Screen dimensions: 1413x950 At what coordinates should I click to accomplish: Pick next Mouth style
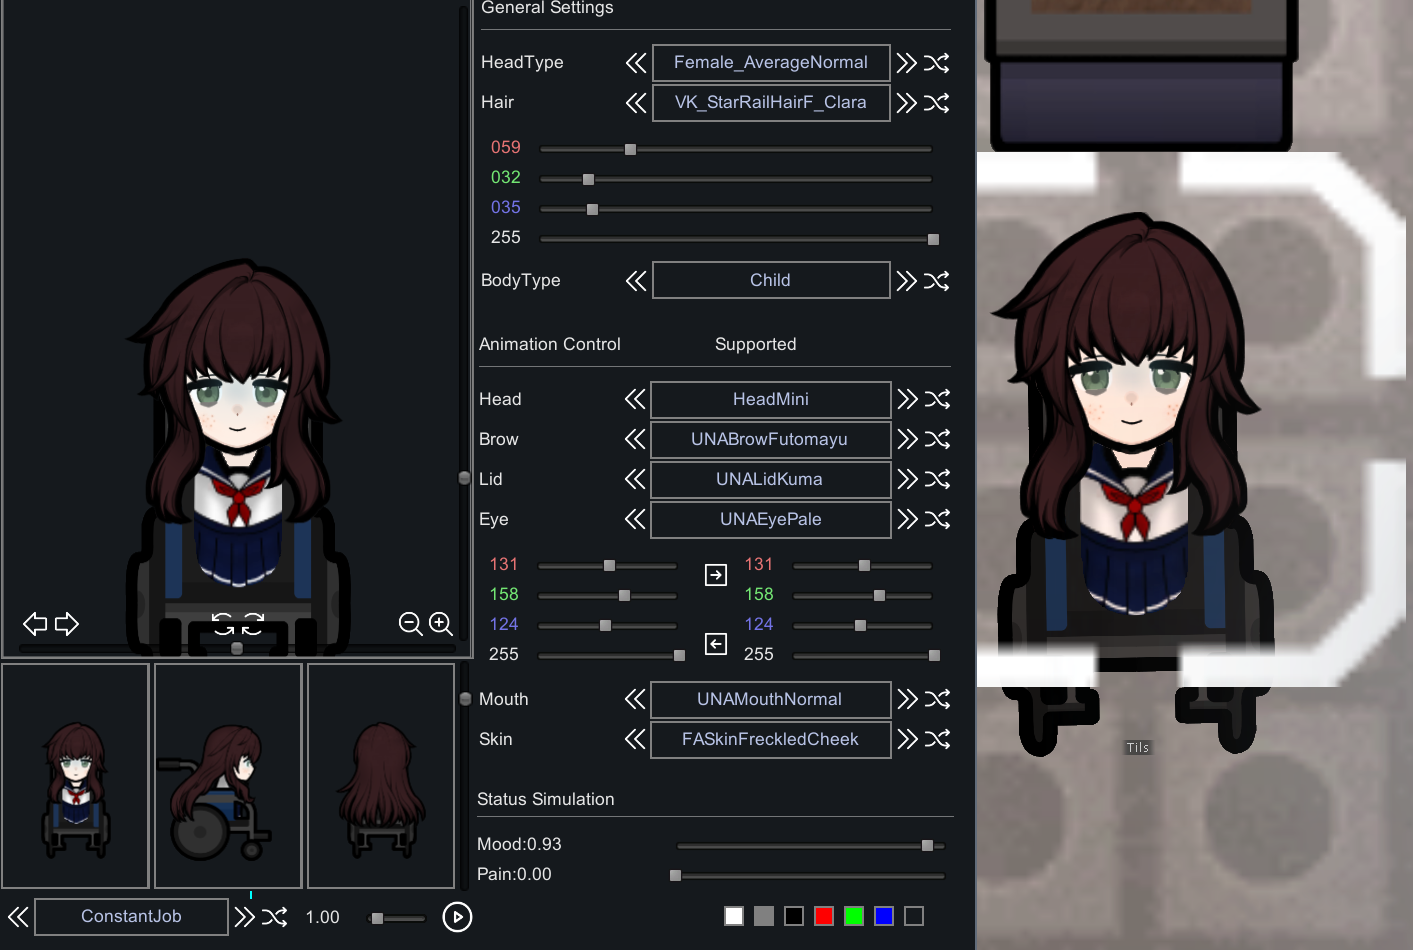coord(908,699)
